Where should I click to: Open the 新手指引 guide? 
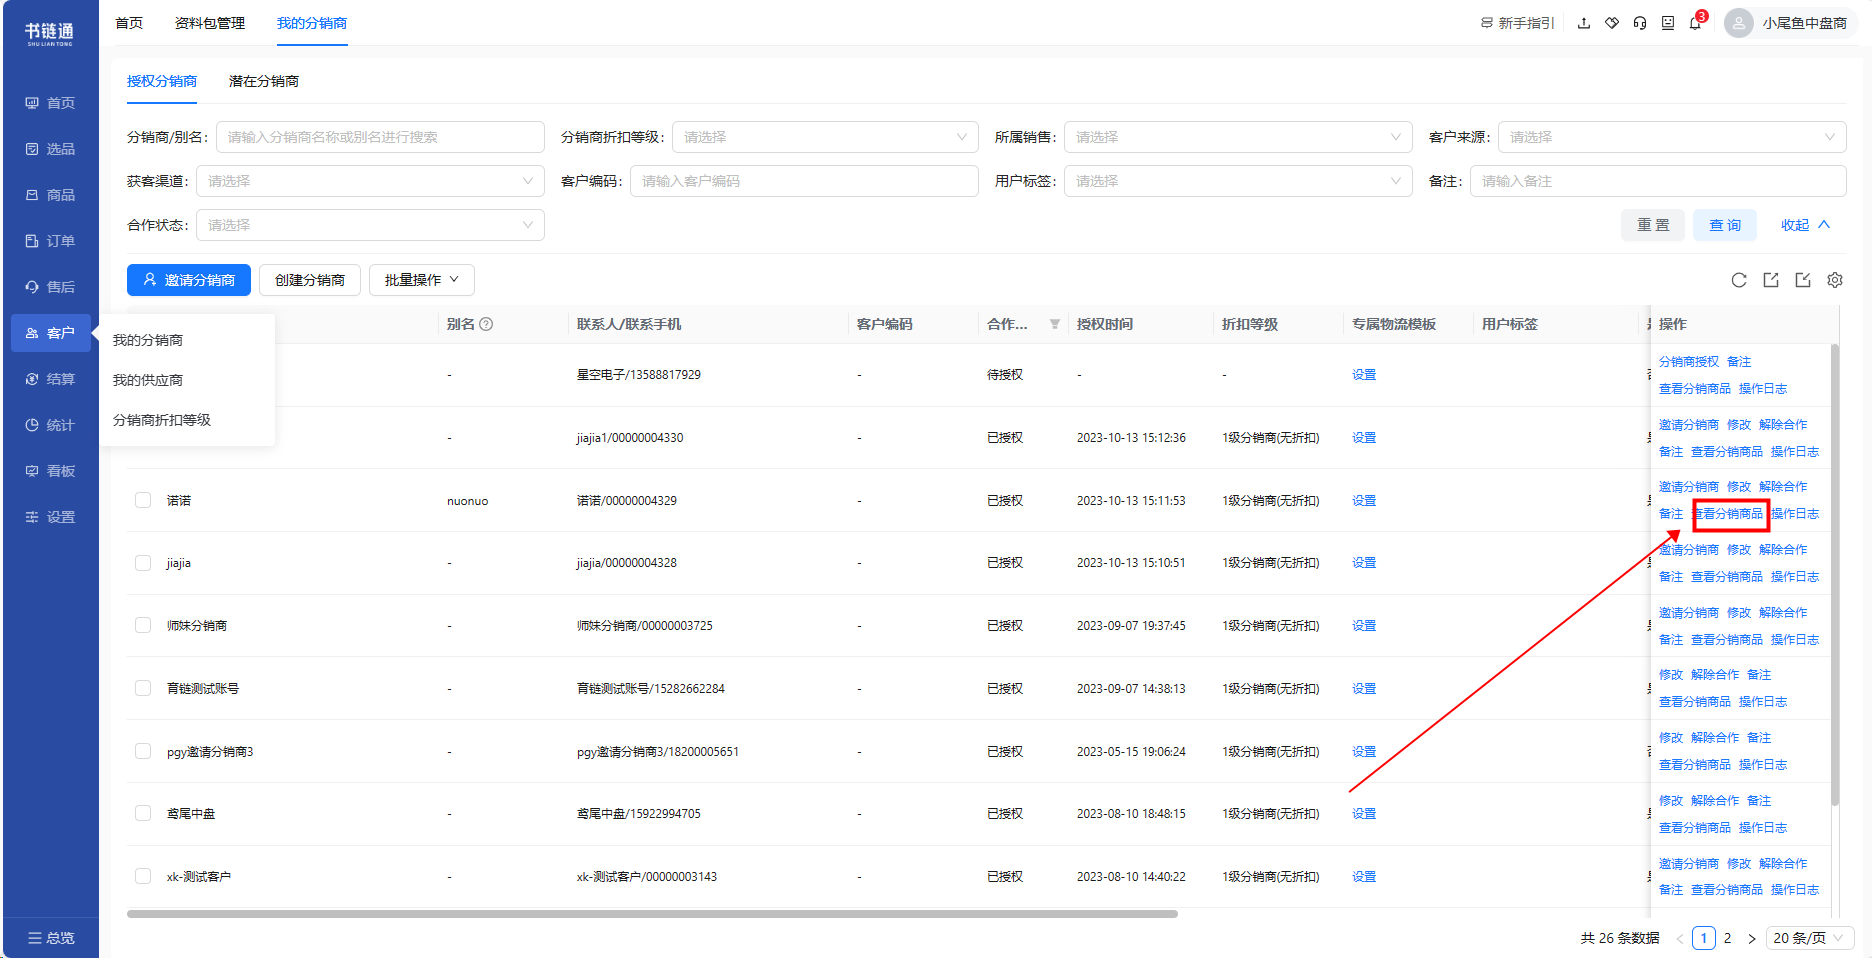click(1517, 23)
